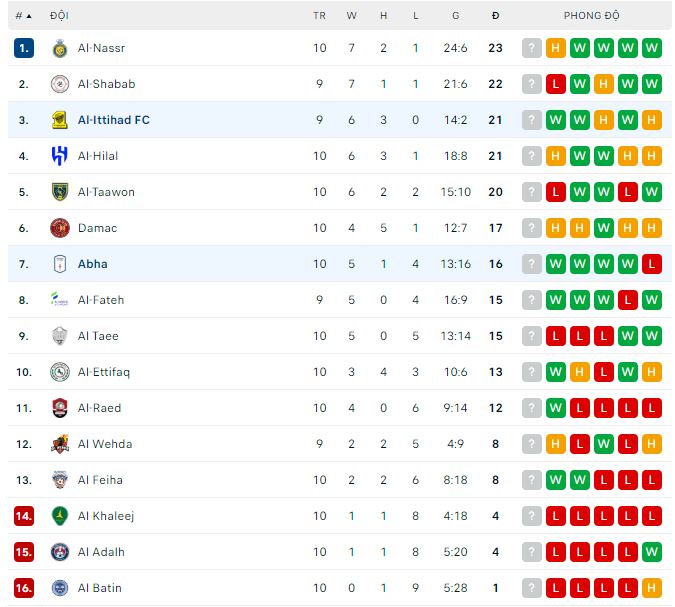Click the Al-Shabab team logo

coord(60,84)
